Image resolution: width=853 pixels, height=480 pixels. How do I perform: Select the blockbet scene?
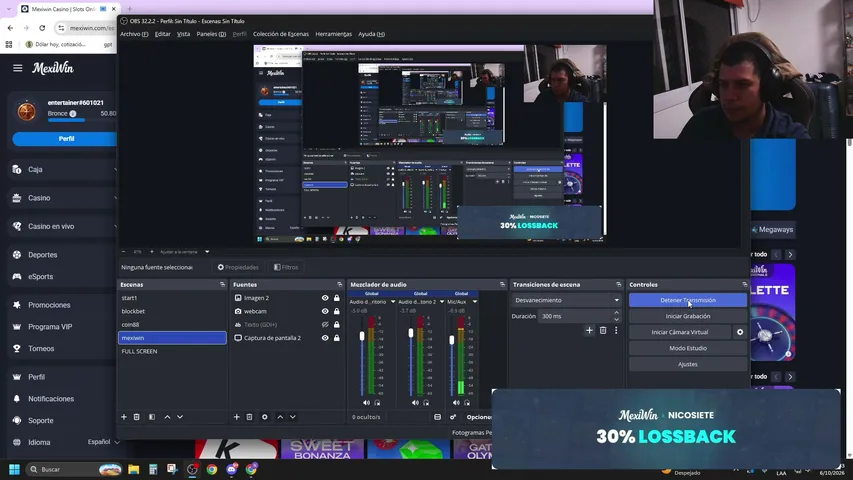(x=172, y=311)
